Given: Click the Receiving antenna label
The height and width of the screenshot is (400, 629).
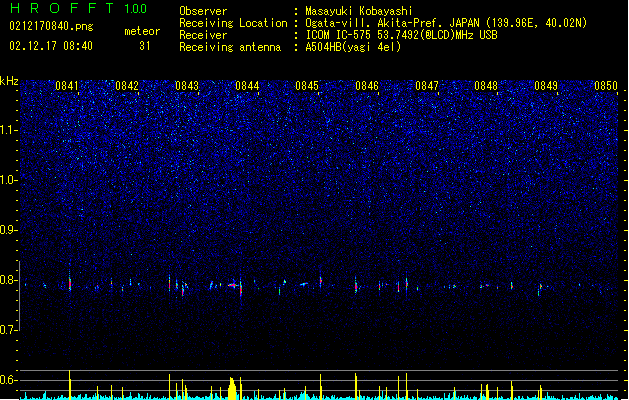Looking at the screenshot, I should [x=230, y=47].
